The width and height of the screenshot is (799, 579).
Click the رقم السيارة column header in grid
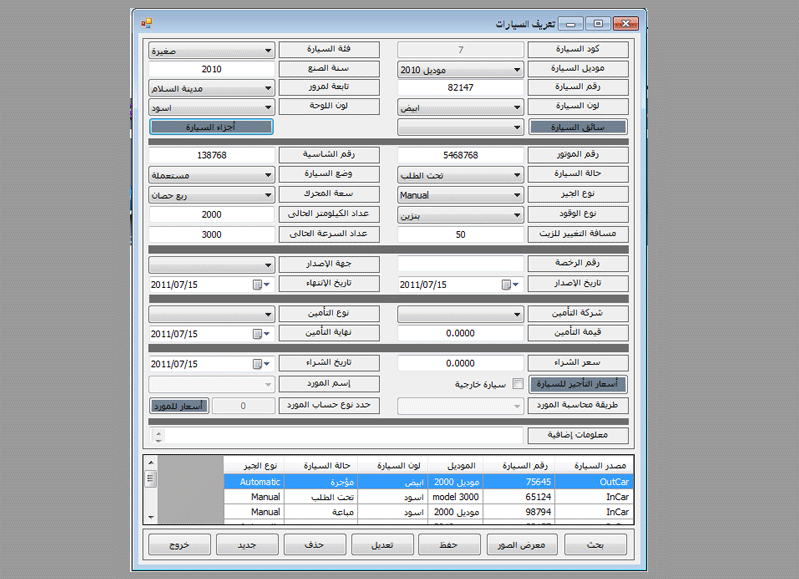[x=519, y=466]
